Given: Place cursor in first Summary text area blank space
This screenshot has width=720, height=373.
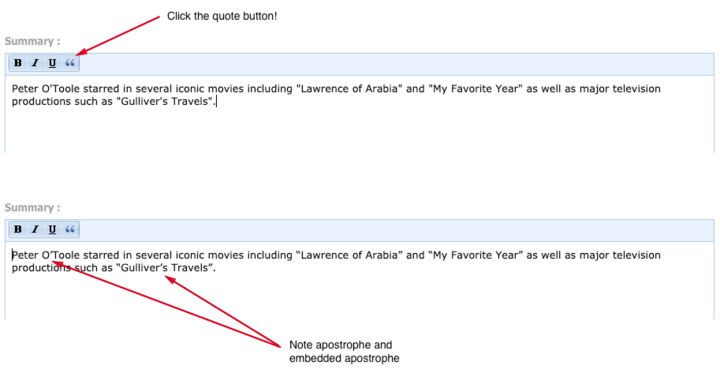Looking at the screenshot, I should pyautogui.click(x=360, y=131).
